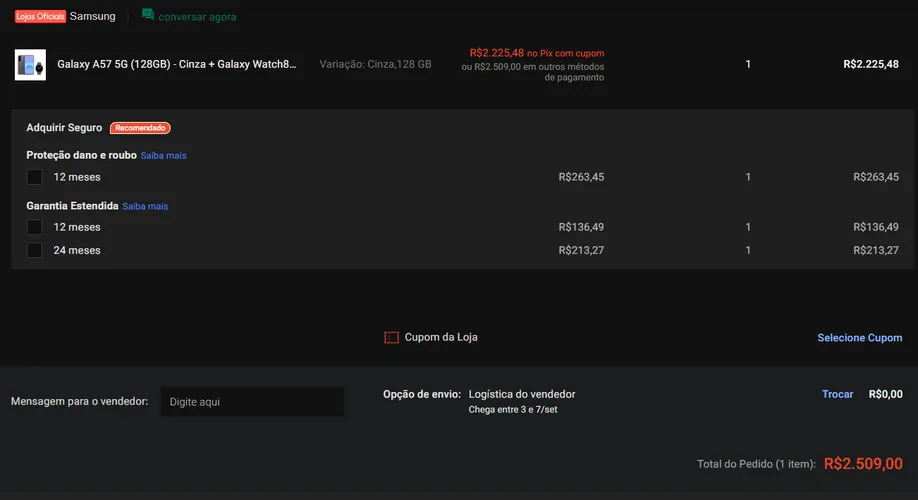
Task: Click the green chat bubble icon
Action: 148,15
